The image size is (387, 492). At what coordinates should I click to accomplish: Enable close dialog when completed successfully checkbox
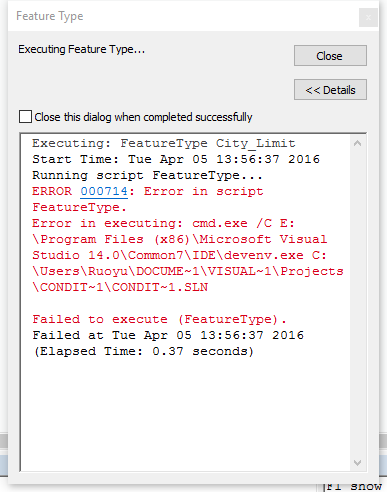pos(26,117)
